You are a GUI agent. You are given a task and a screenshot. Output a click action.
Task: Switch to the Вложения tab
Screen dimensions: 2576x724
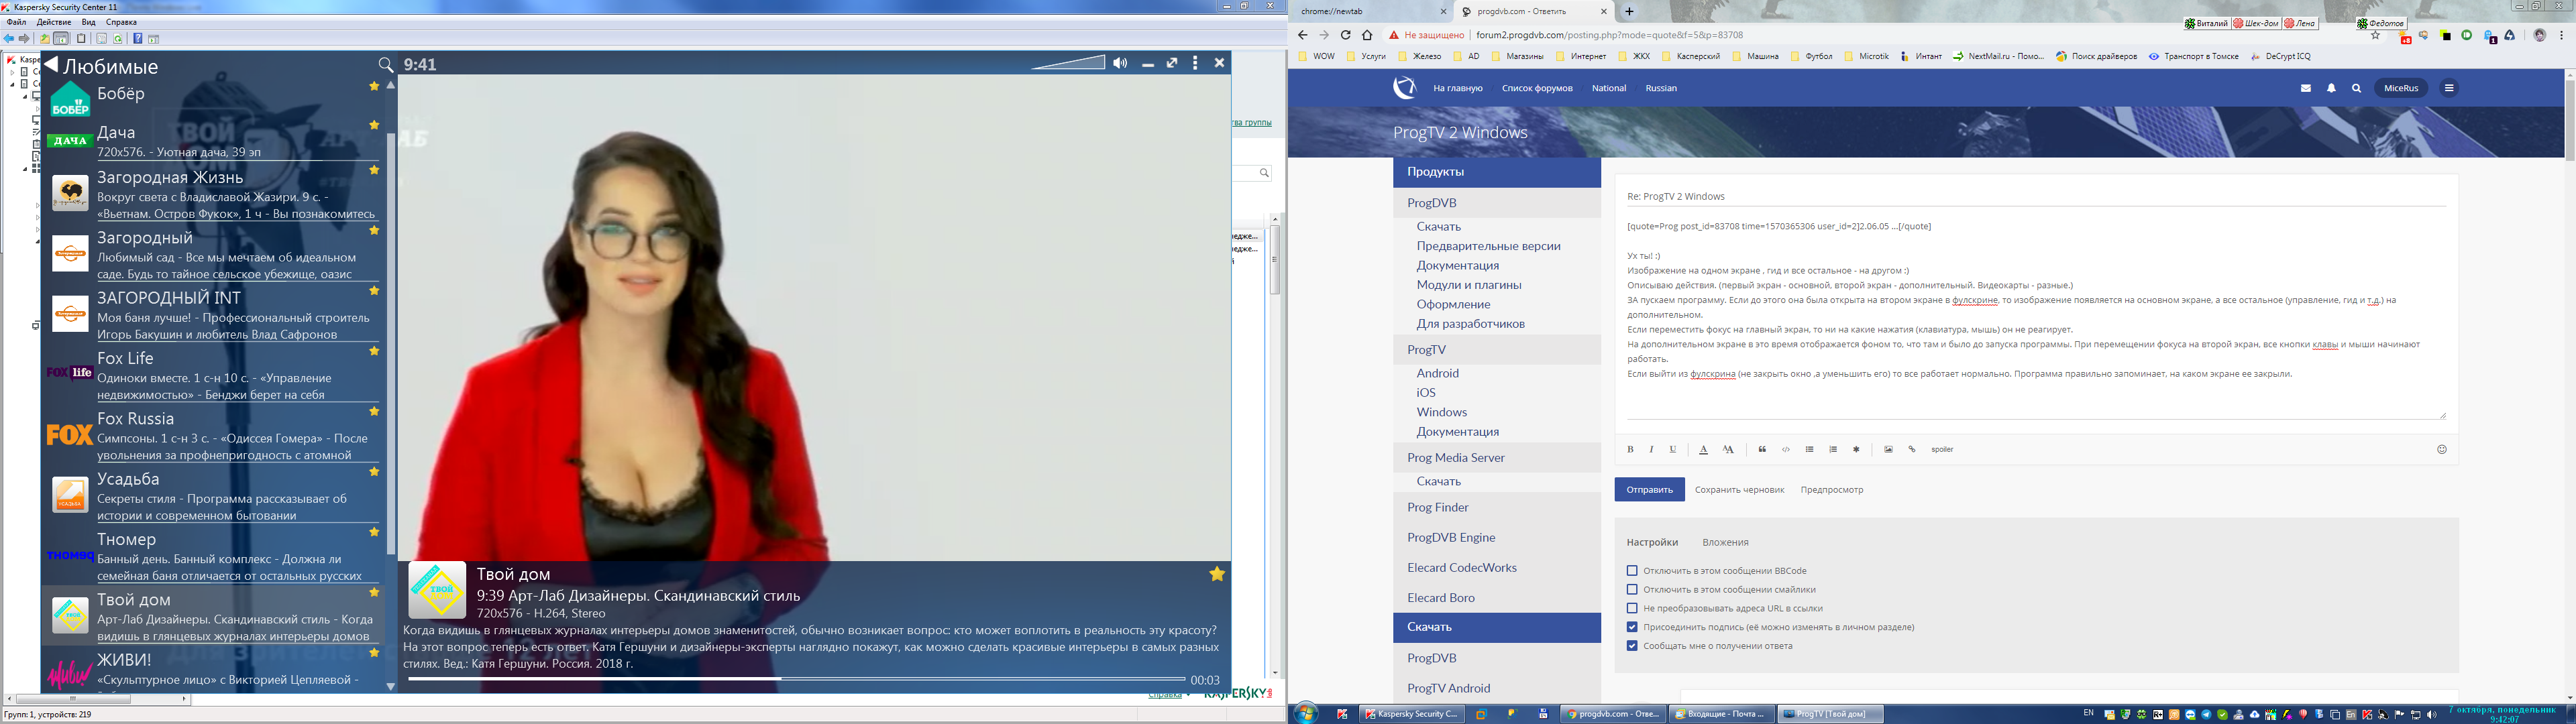[1725, 542]
